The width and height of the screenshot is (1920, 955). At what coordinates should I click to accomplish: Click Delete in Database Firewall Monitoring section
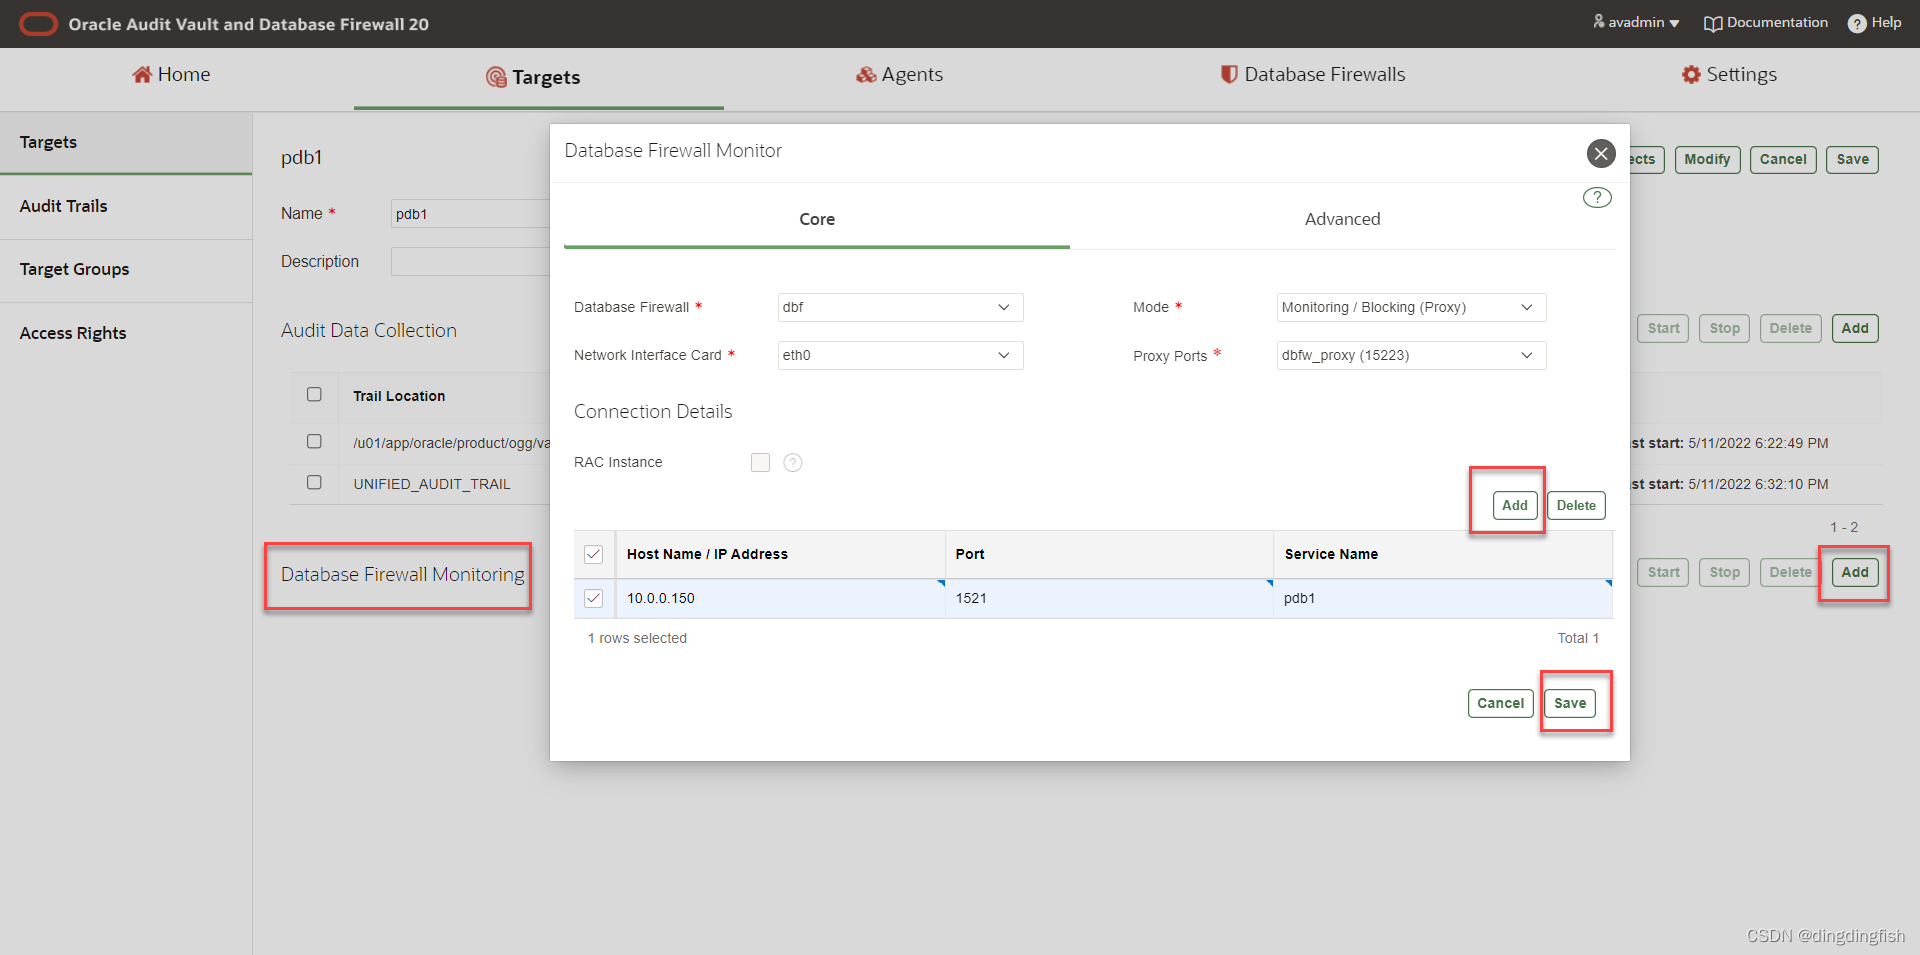[1790, 572]
